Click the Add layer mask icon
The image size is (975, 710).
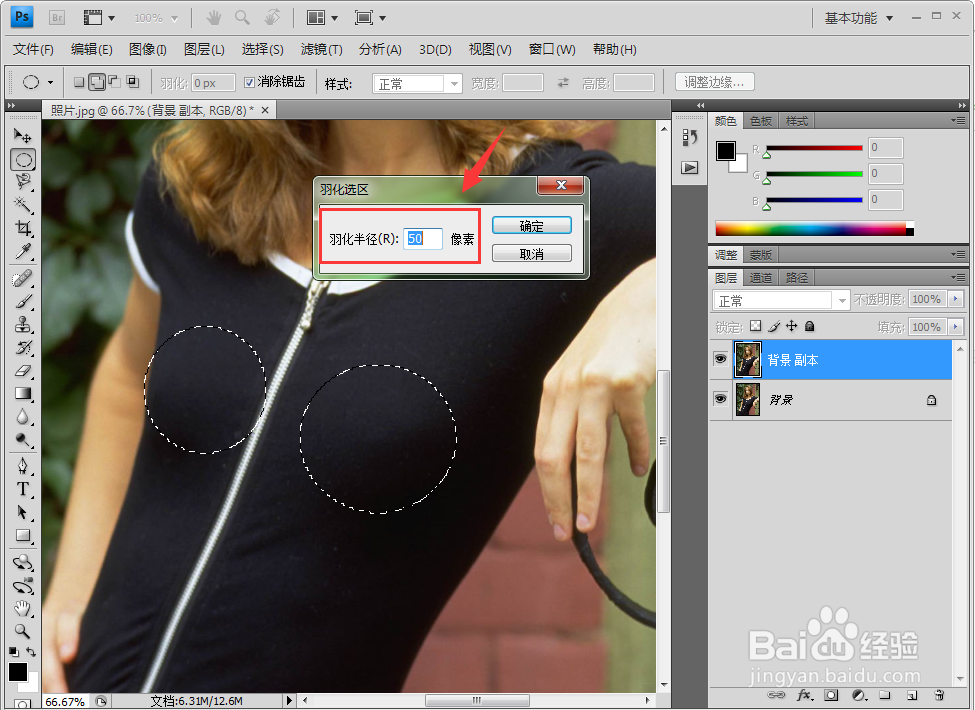pos(830,695)
